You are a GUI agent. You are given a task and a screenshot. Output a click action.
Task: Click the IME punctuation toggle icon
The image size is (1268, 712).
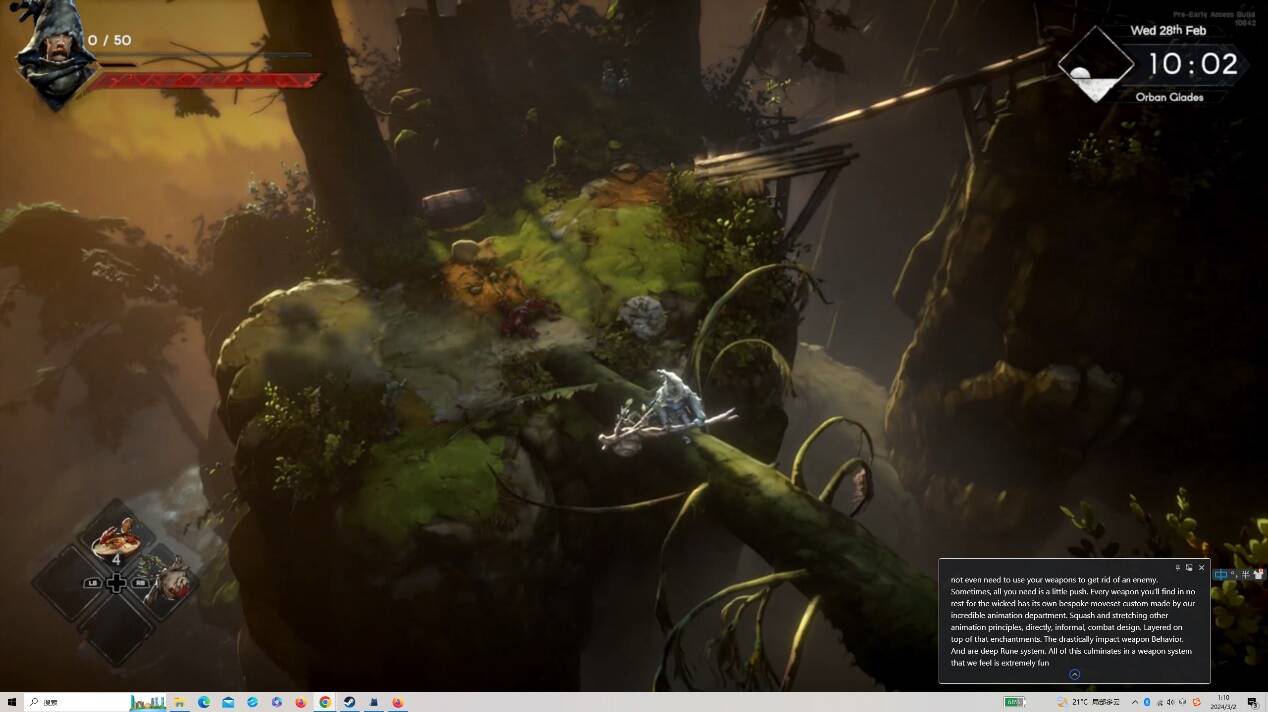point(1234,574)
